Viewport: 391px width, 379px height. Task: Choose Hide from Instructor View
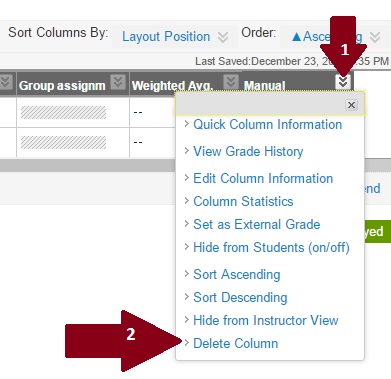point(266,320)
